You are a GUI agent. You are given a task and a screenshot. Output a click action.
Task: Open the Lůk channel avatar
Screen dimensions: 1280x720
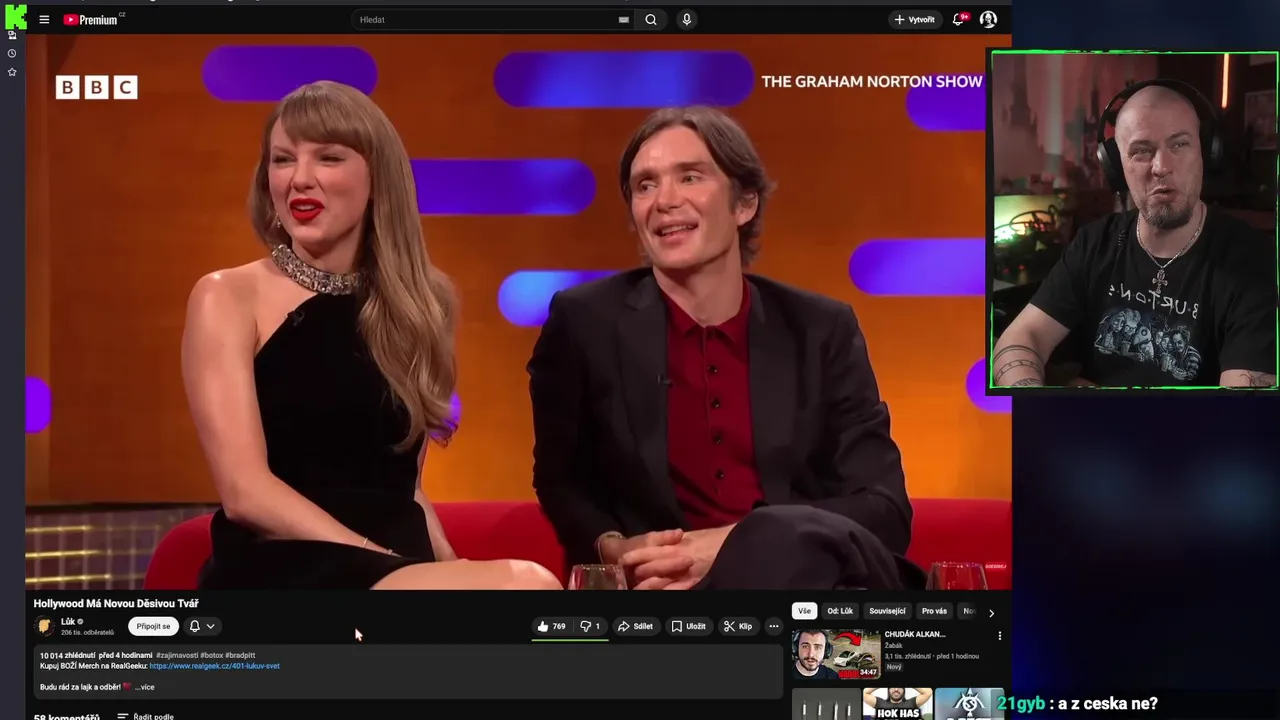pos(45,626)
